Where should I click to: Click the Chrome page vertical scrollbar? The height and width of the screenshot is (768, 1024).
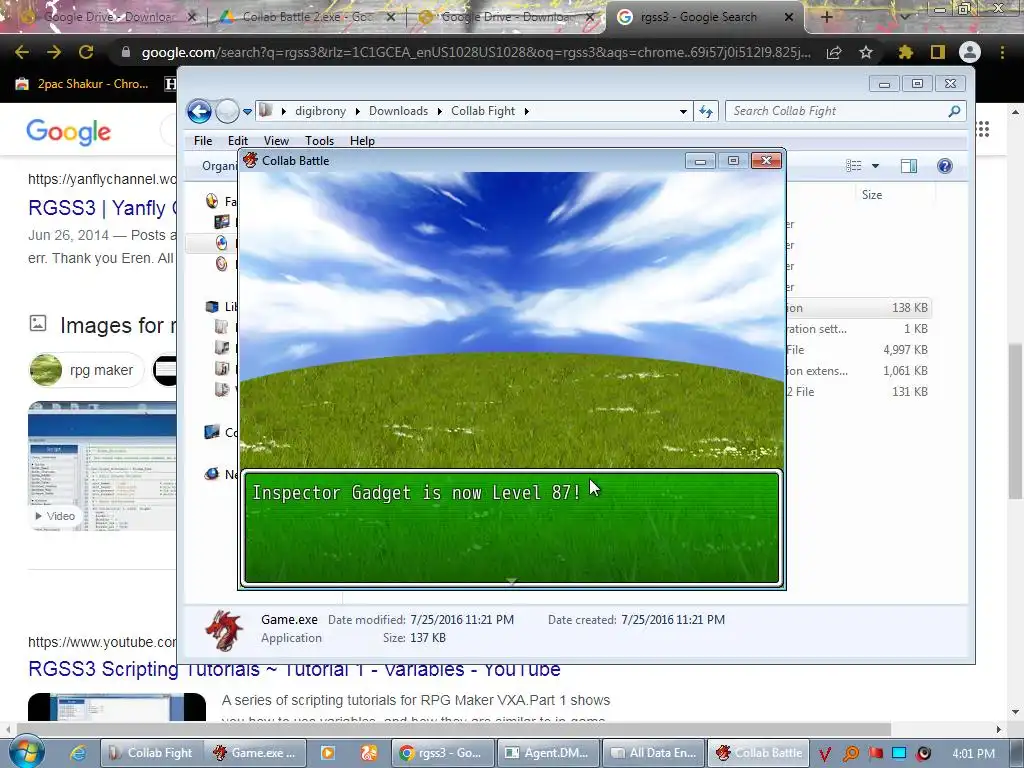[x=1015, y=421]
